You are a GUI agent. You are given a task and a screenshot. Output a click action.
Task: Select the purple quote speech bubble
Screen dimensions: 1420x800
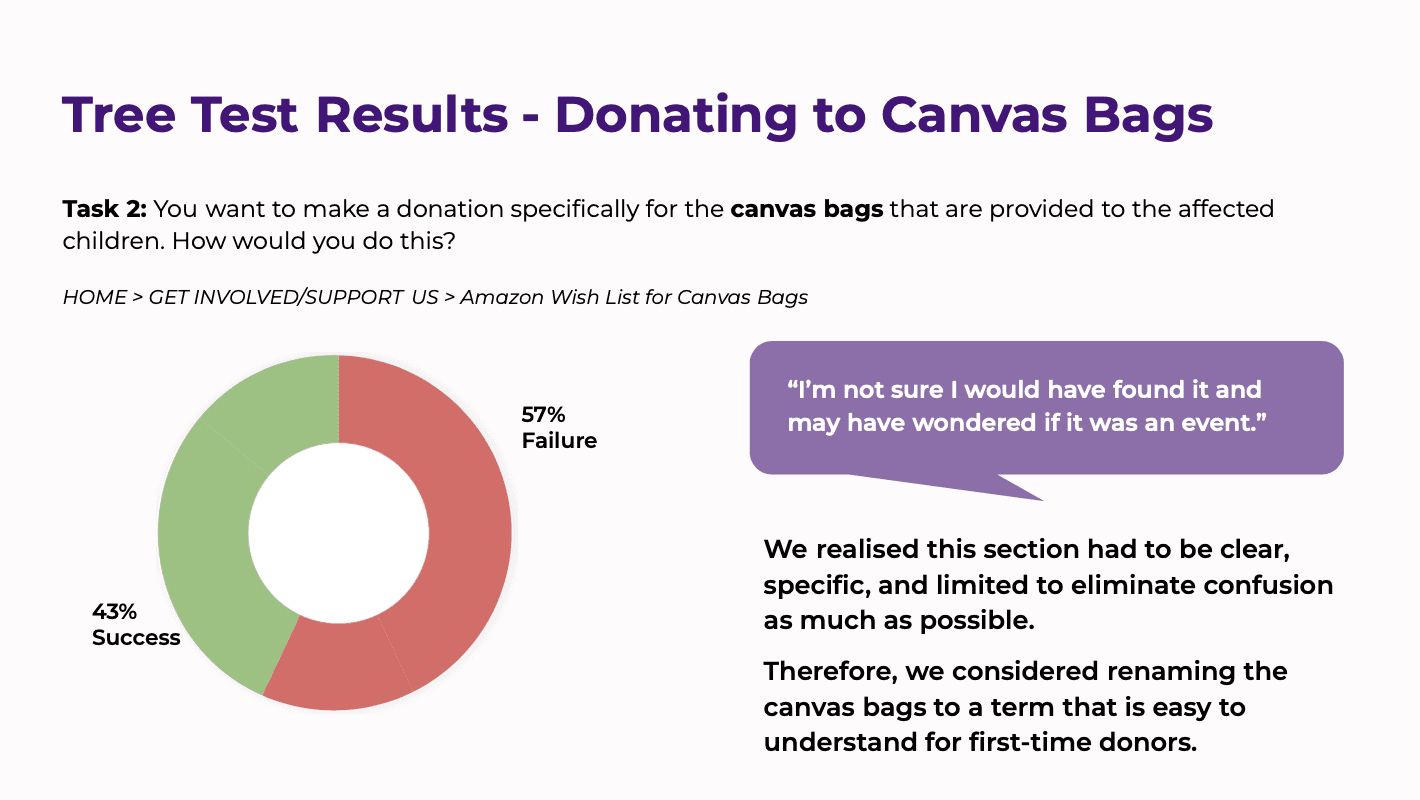pyautogui.click(x=1046, y=408)
